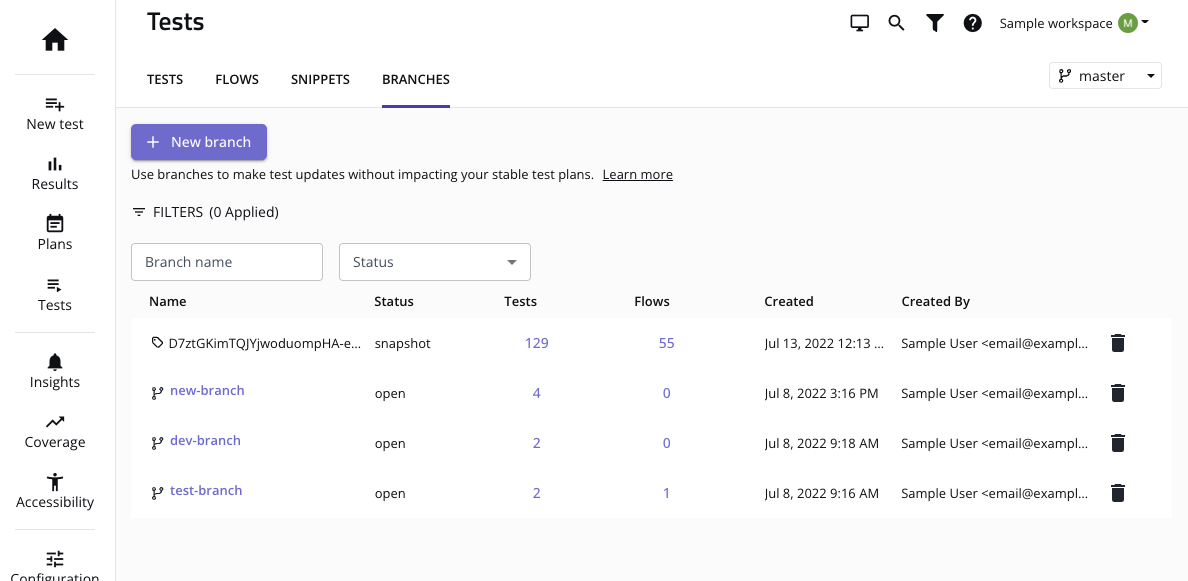Open Coverage trend icon
Screen dimensions: 1188x581
pos(55,422)
